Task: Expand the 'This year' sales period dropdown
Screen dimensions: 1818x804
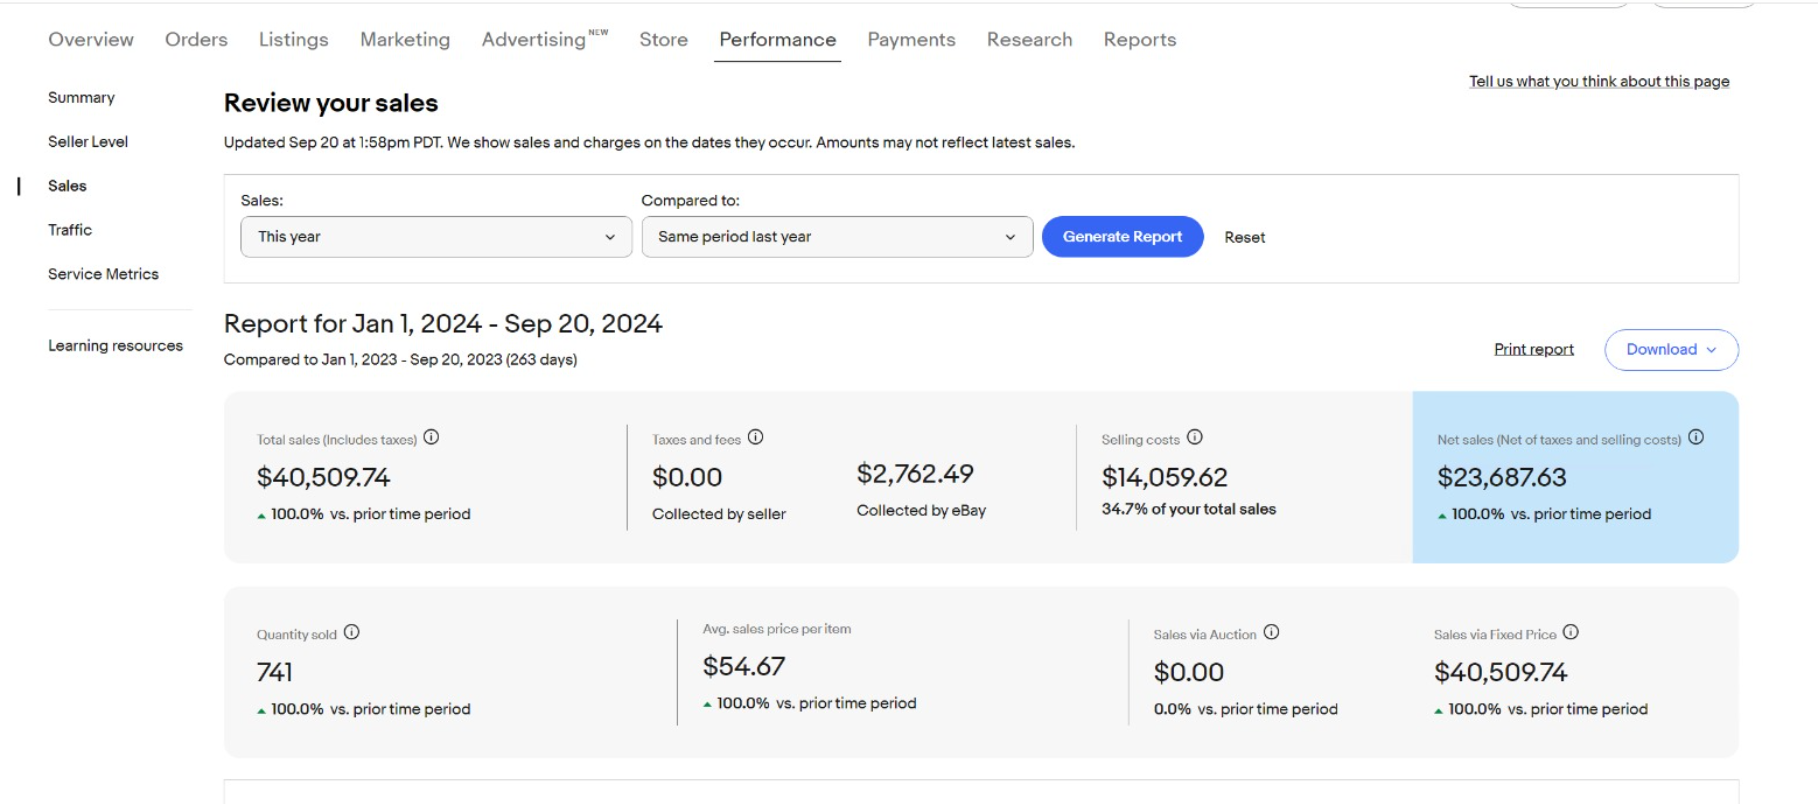Action: point(436,237)
